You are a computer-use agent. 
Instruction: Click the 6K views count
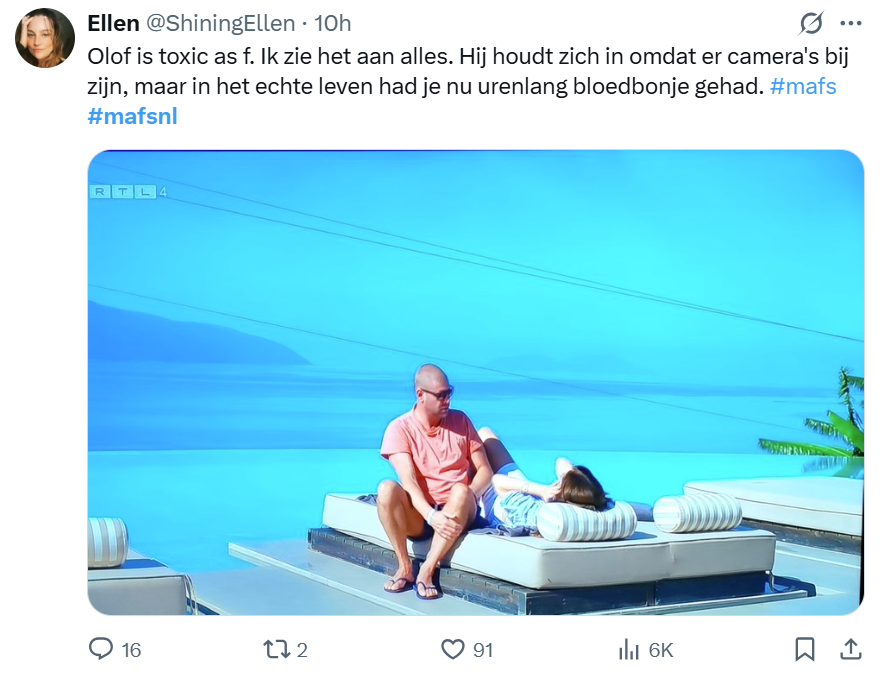click(x=661, y=650)
